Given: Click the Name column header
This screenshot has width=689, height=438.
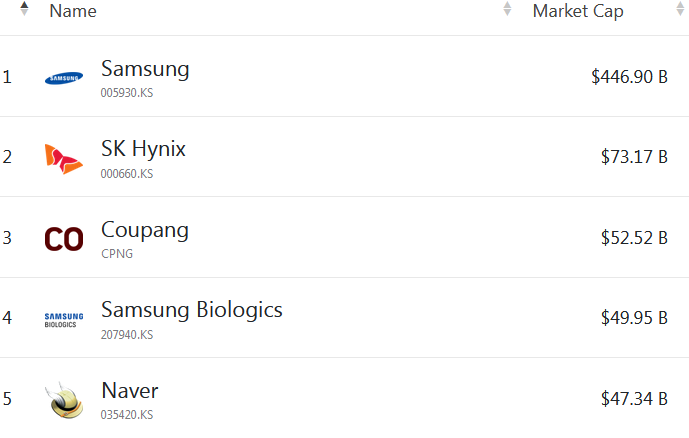Looking at the screenshot, I should point(73,11).
